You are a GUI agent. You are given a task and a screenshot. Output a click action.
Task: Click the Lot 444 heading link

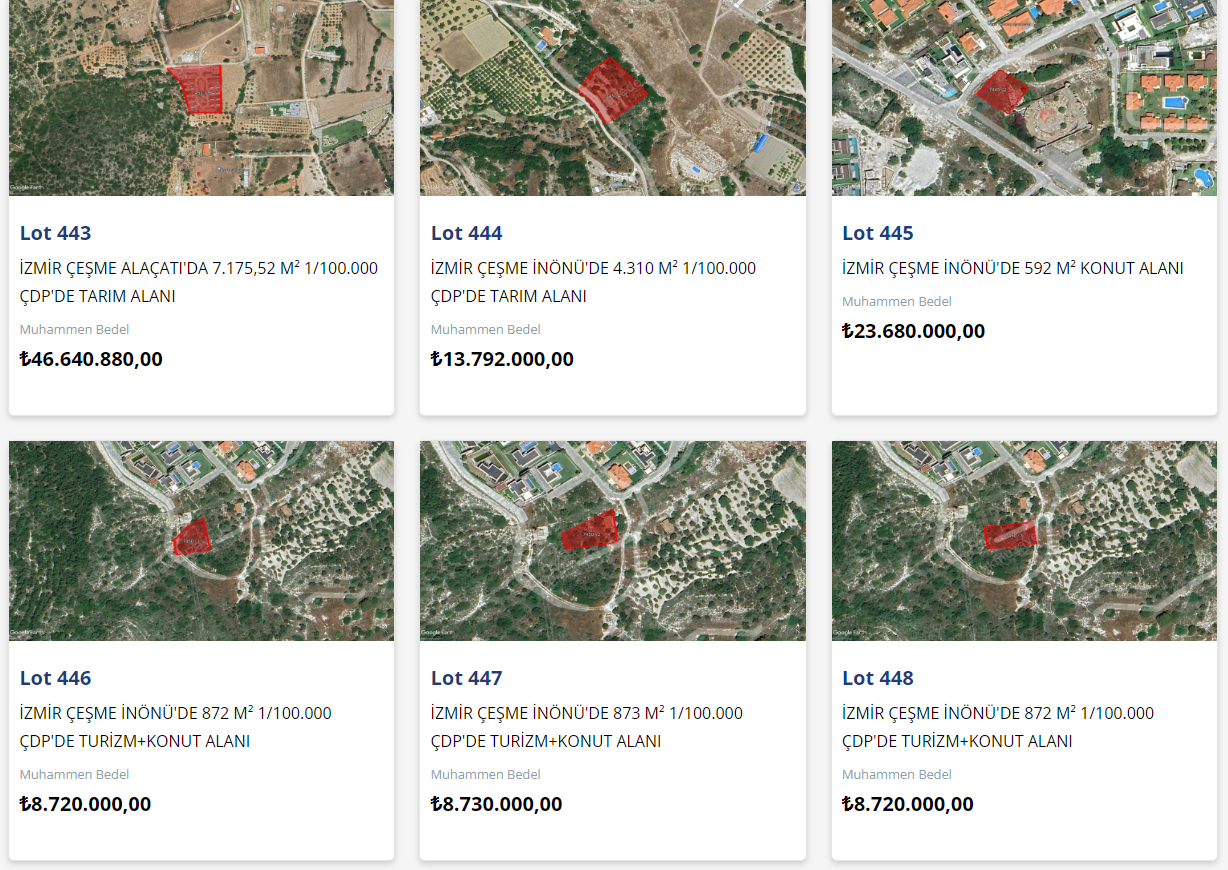(466, 233)
